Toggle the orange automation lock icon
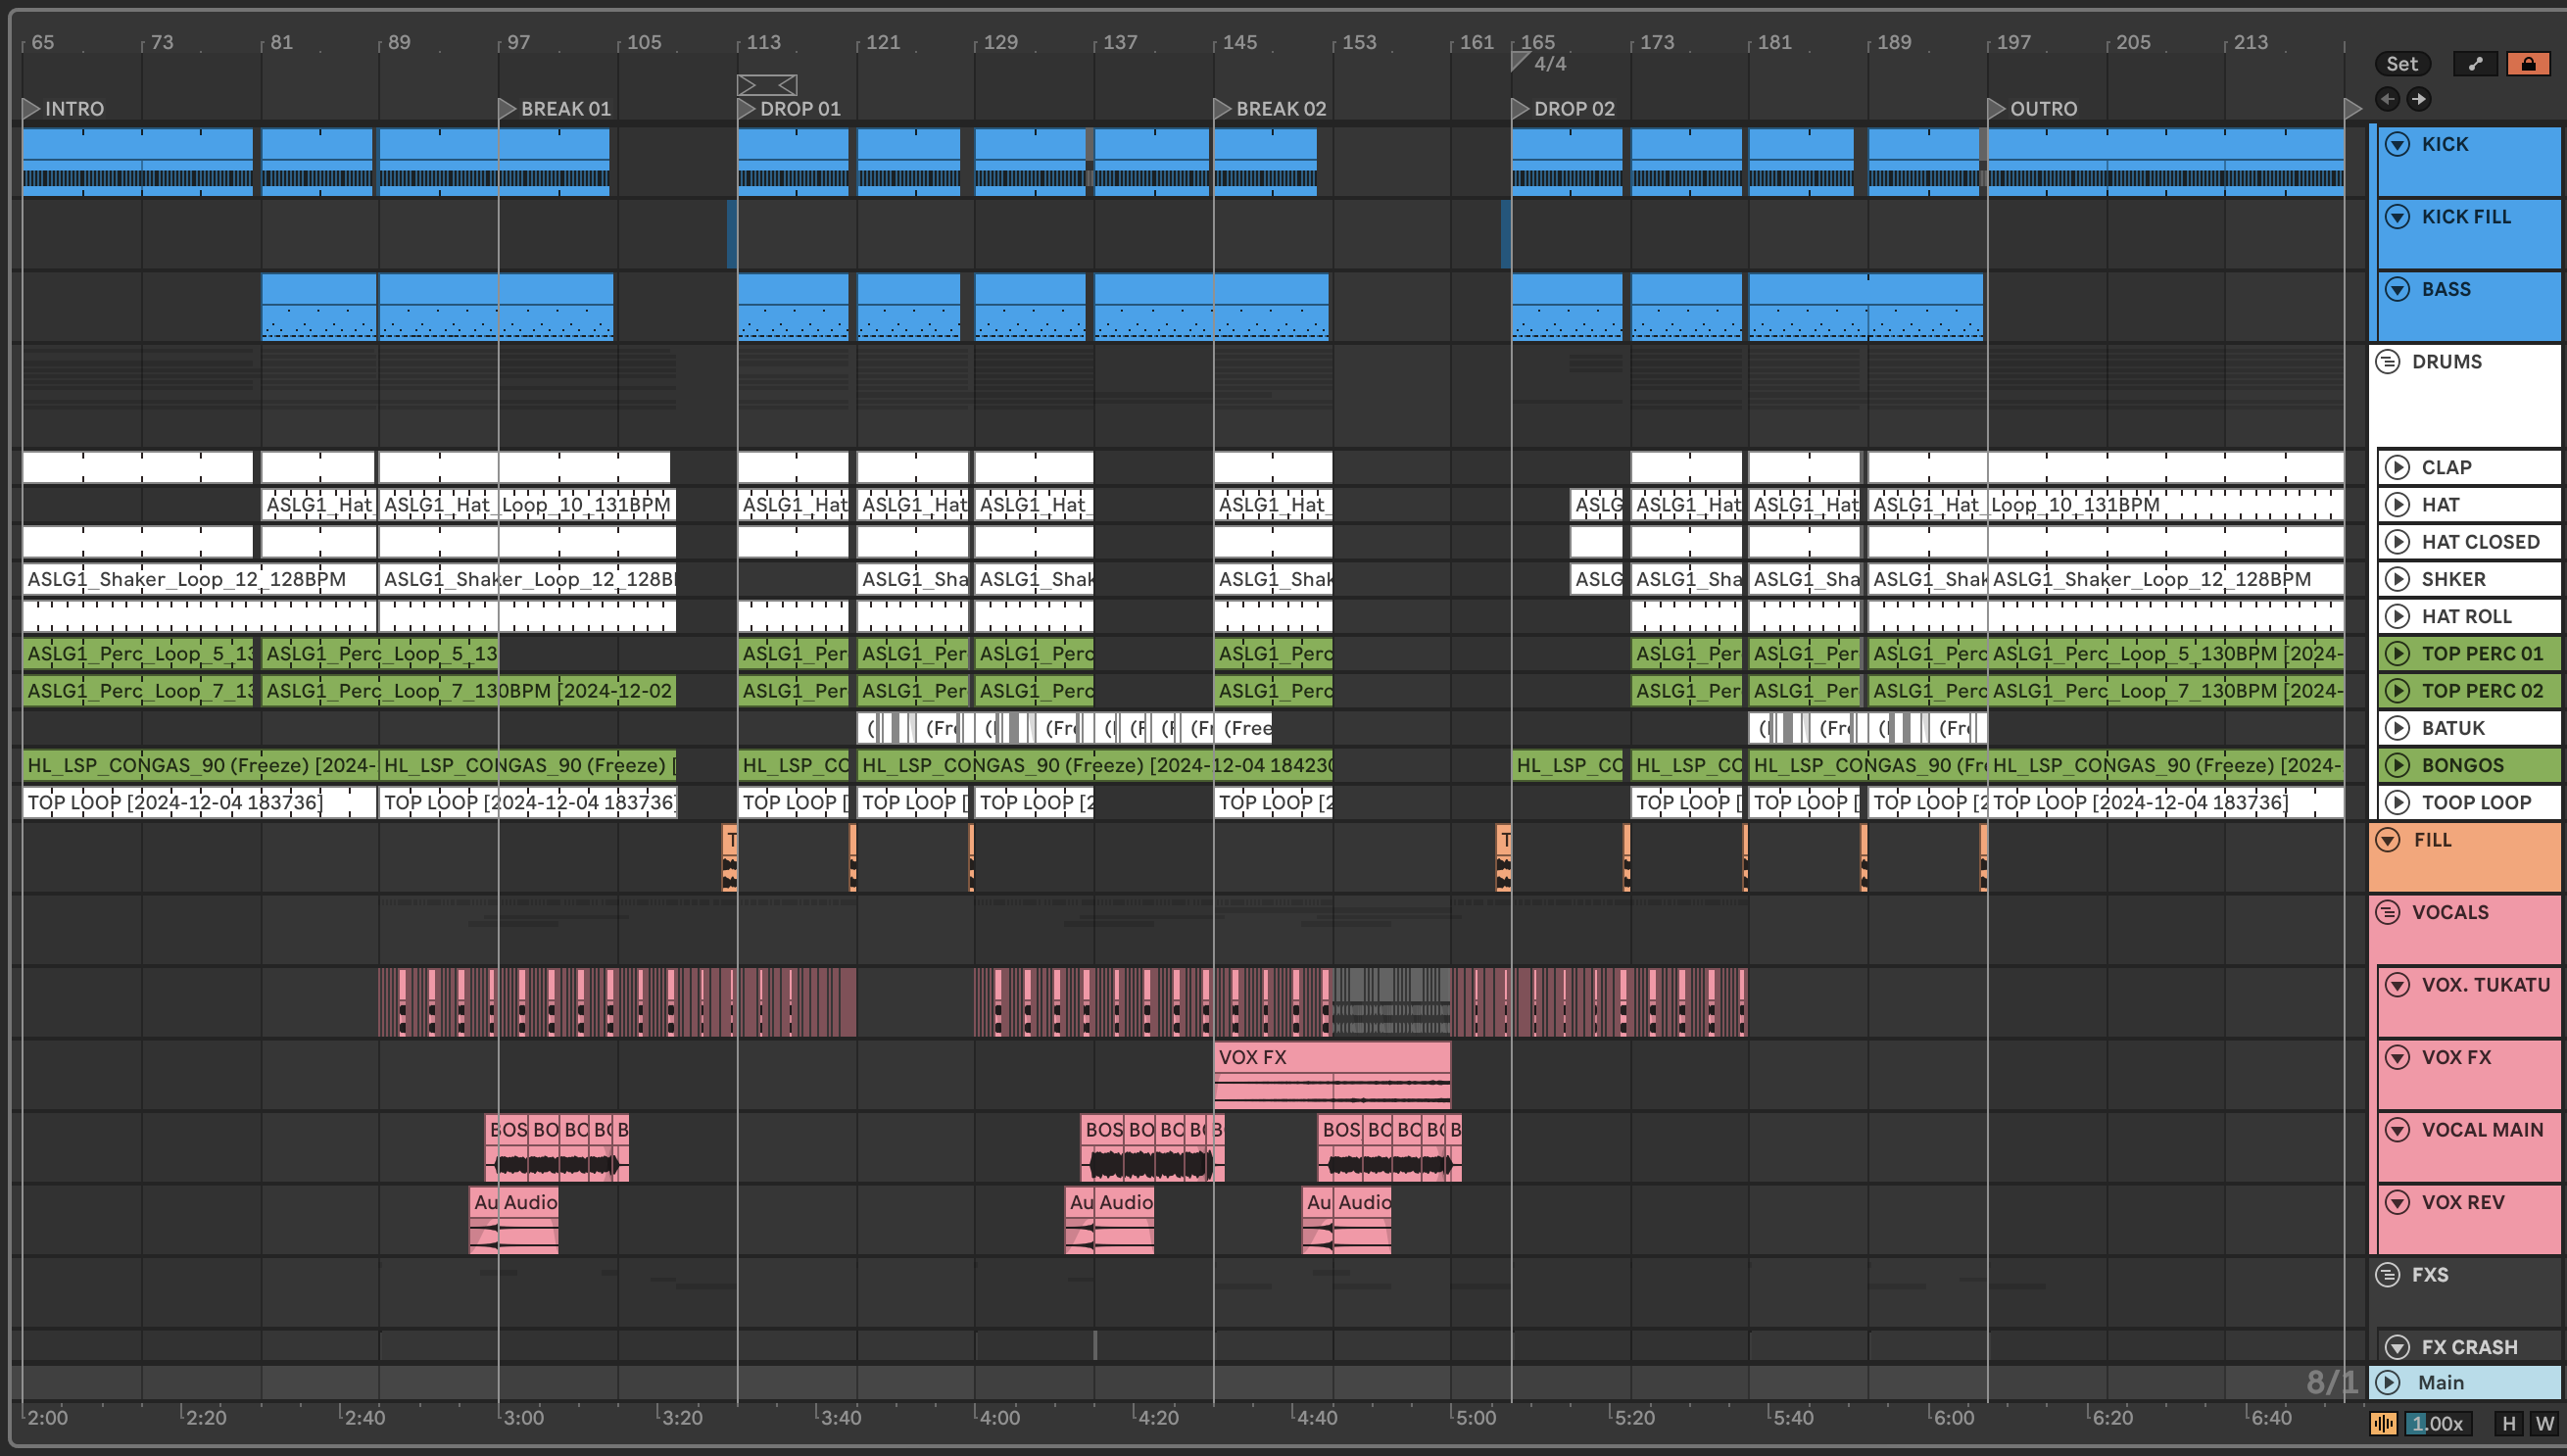 point(2528,64)
